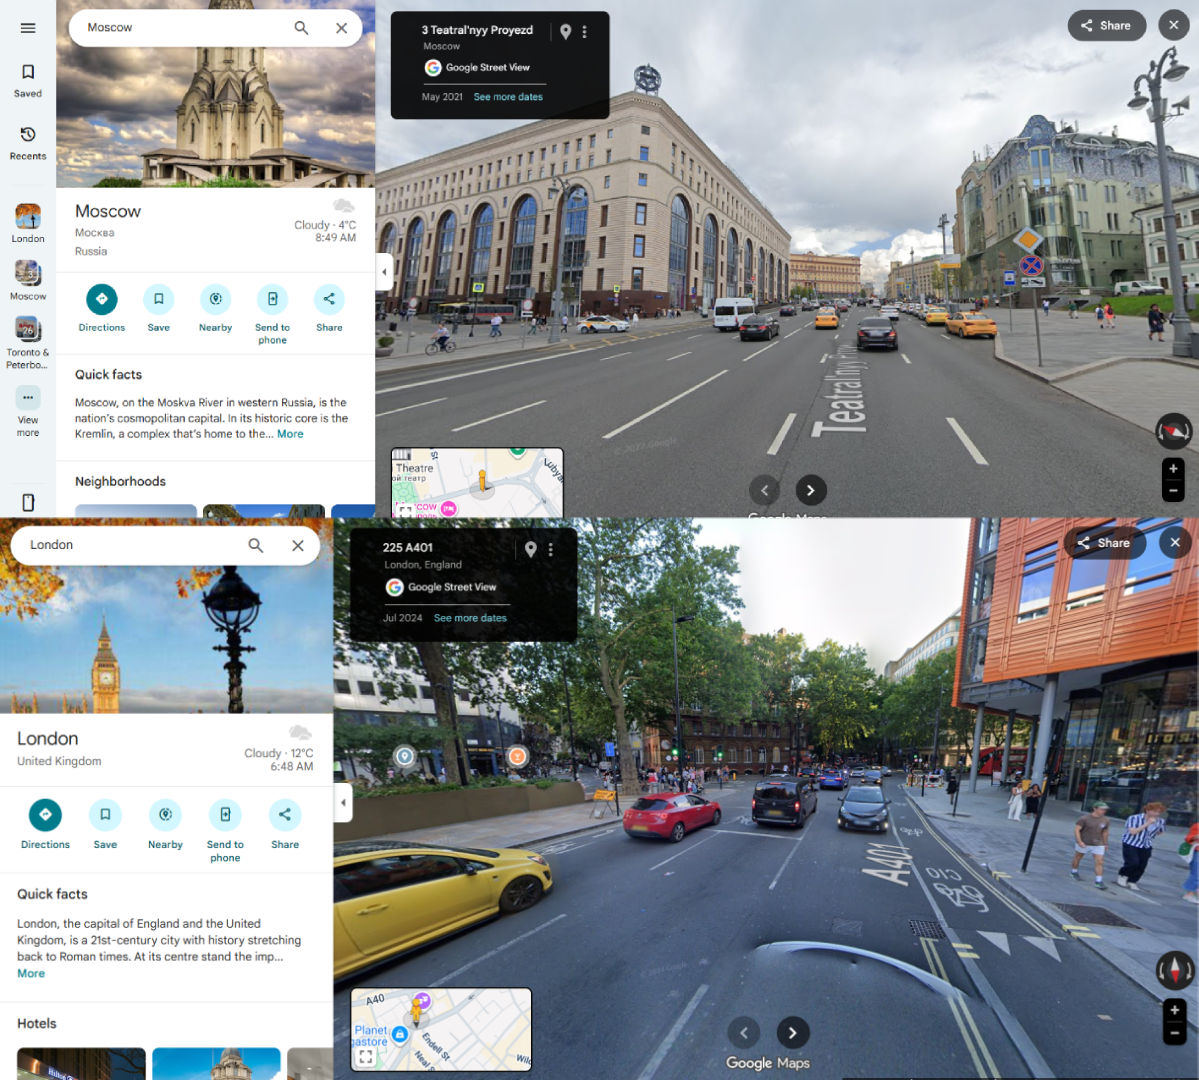This screenshot has width=1199, height=1080.
Task: Open Saved places in the sidebar
Action: tap(28, 80)
